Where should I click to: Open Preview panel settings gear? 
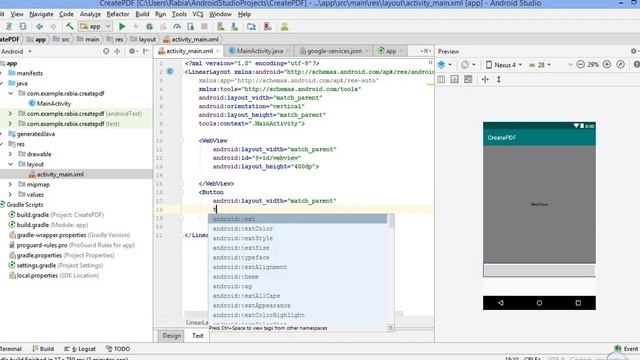[633, 51]
